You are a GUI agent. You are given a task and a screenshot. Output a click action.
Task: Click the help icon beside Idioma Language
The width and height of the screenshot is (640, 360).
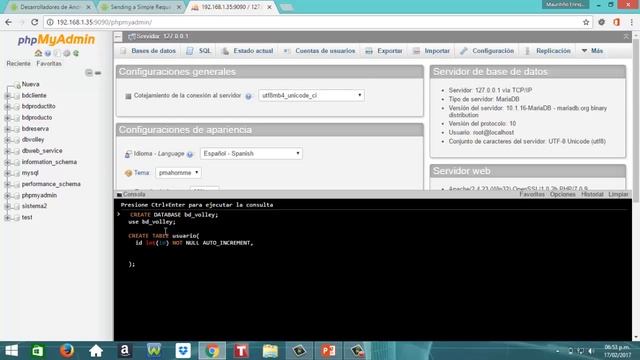point(190,154)
